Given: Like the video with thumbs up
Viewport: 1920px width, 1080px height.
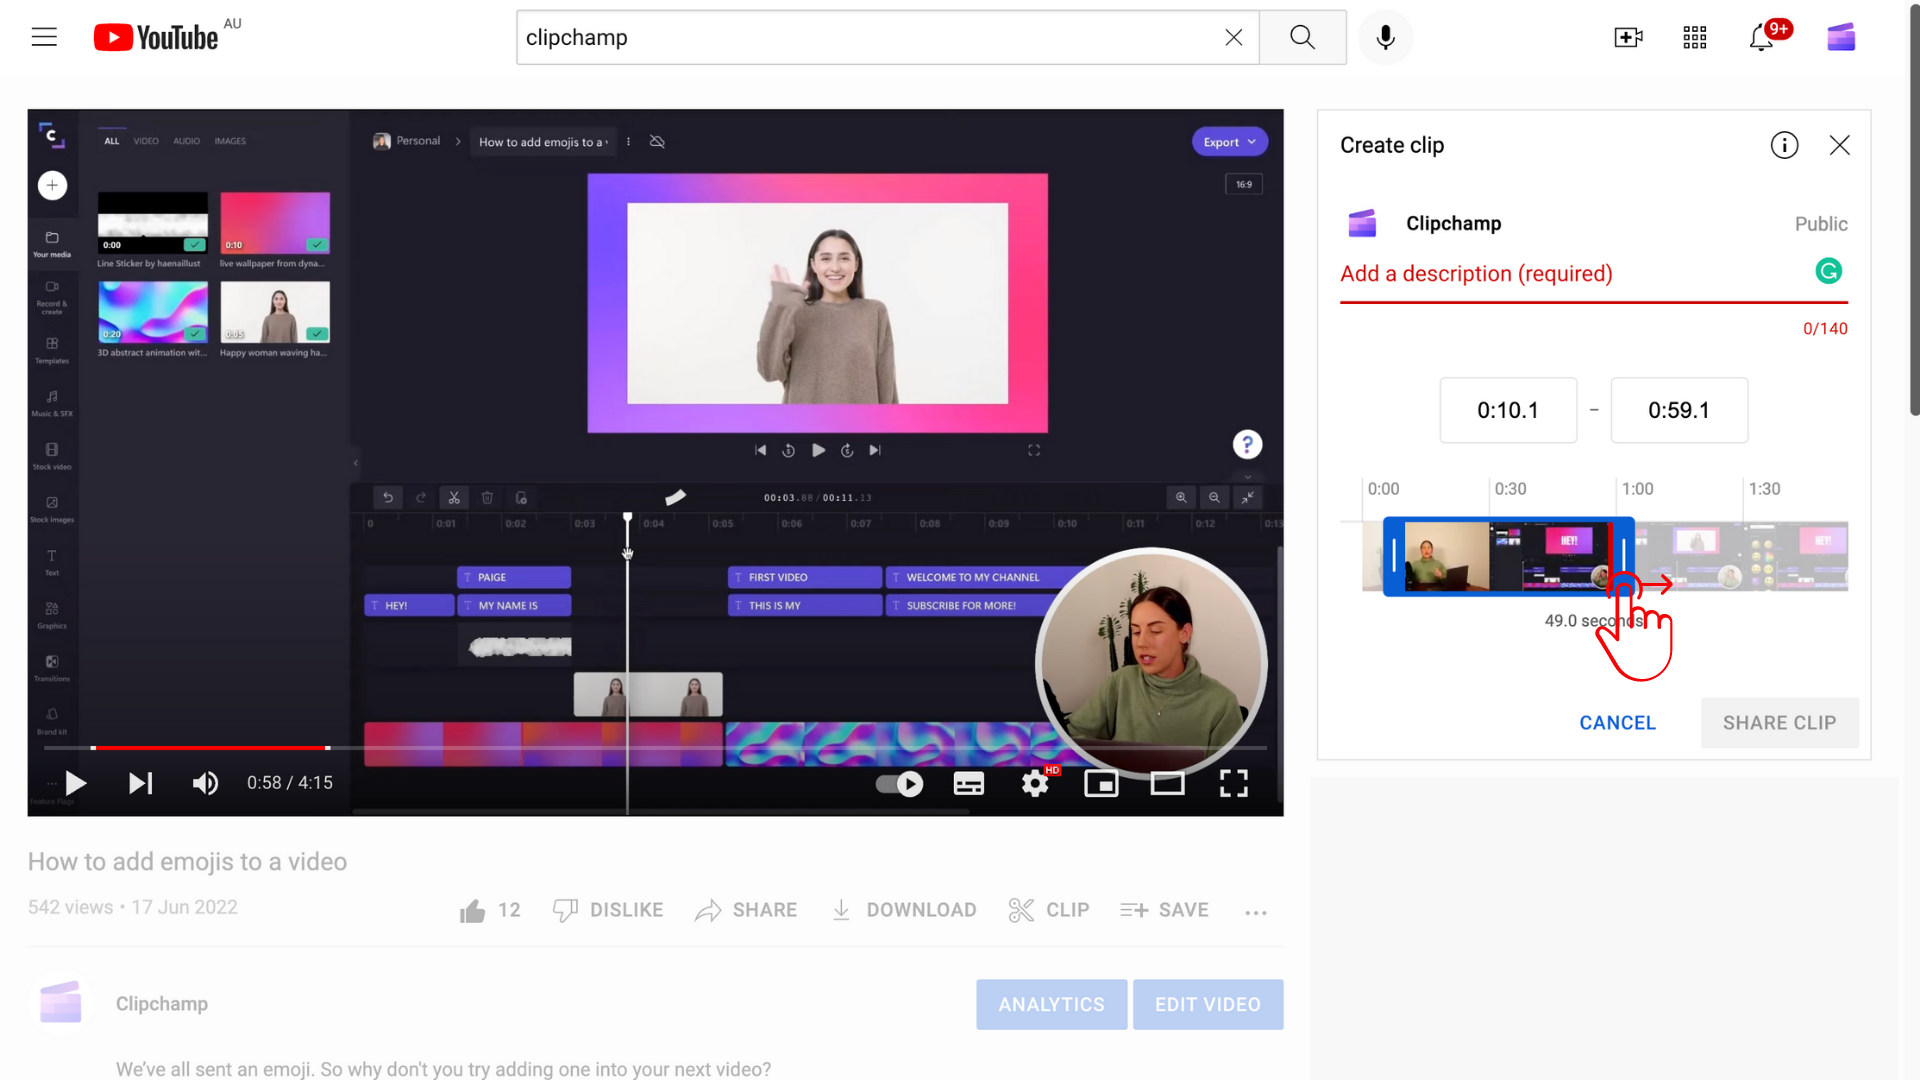Looking at the screenshot, I should [x=472, y=910].
